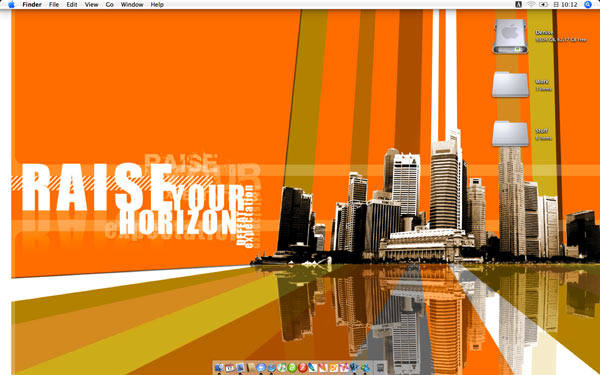Open Finder from the Dock
This screenshot has width=600, height=375.
[219, 368]
